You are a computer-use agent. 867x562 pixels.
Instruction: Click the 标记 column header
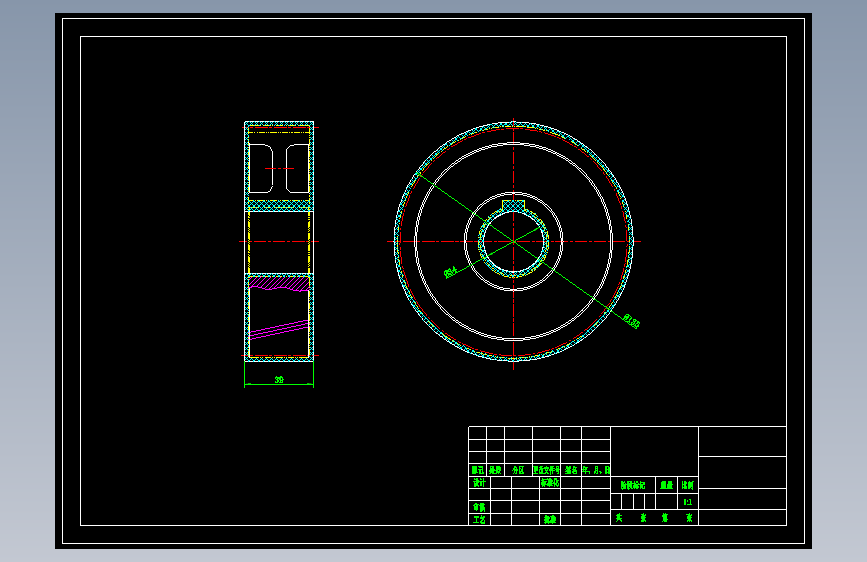(x=478, y=470)
